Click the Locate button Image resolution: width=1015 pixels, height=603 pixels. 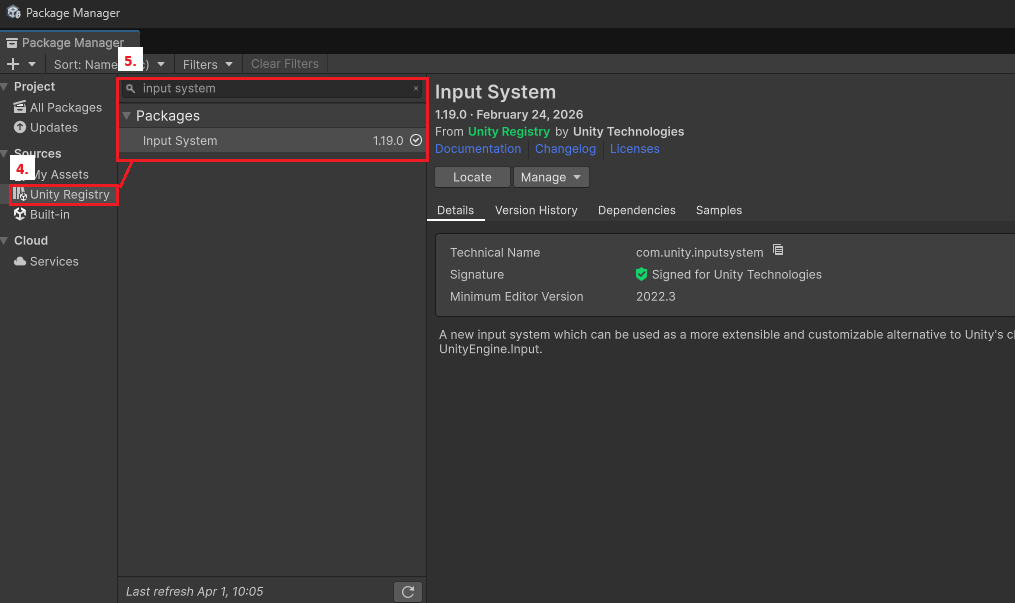(472, 177)
